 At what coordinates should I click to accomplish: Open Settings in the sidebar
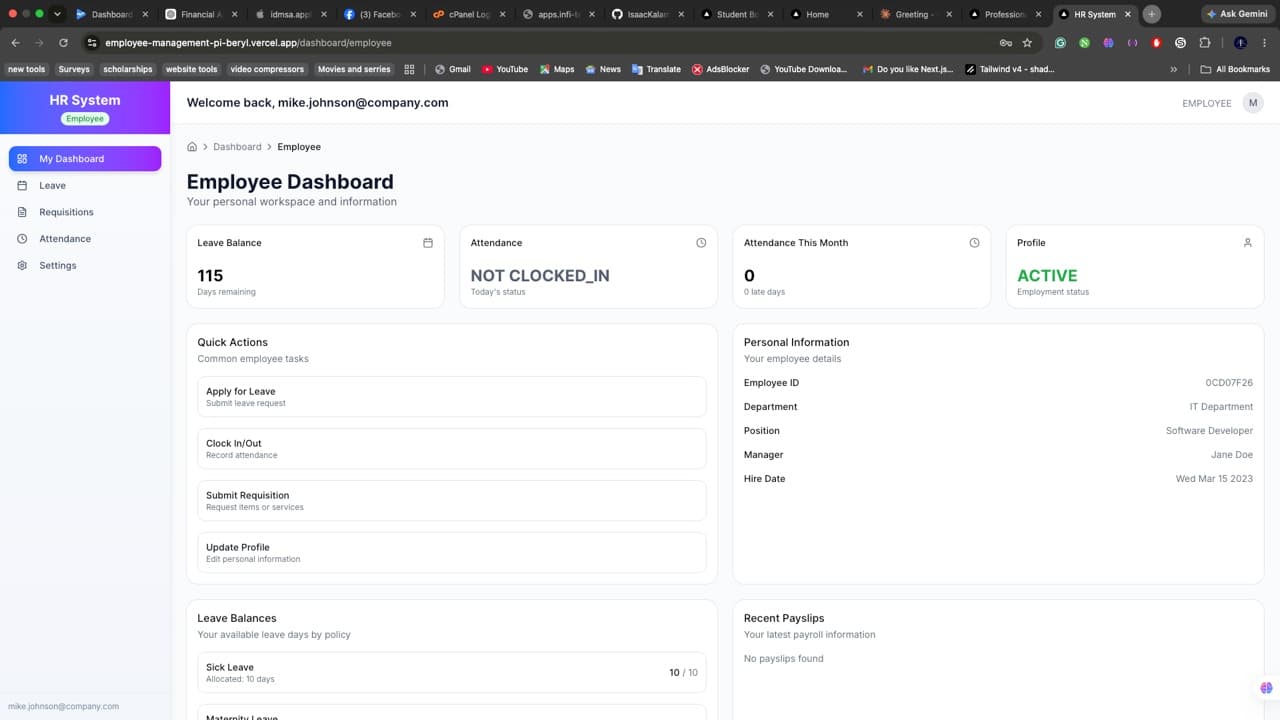tap(85, 265)
